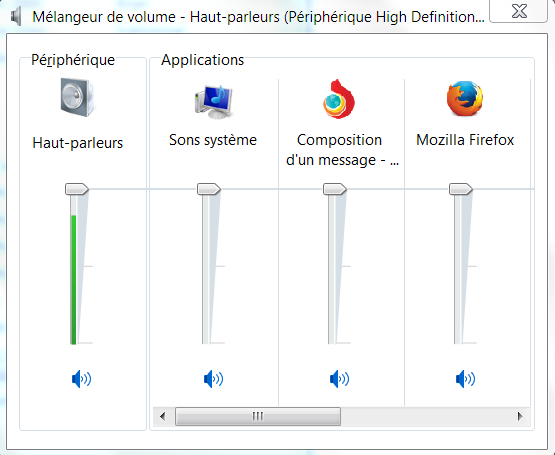Click the Composition d'un message volume slider thumb

[x=335, y=189]
